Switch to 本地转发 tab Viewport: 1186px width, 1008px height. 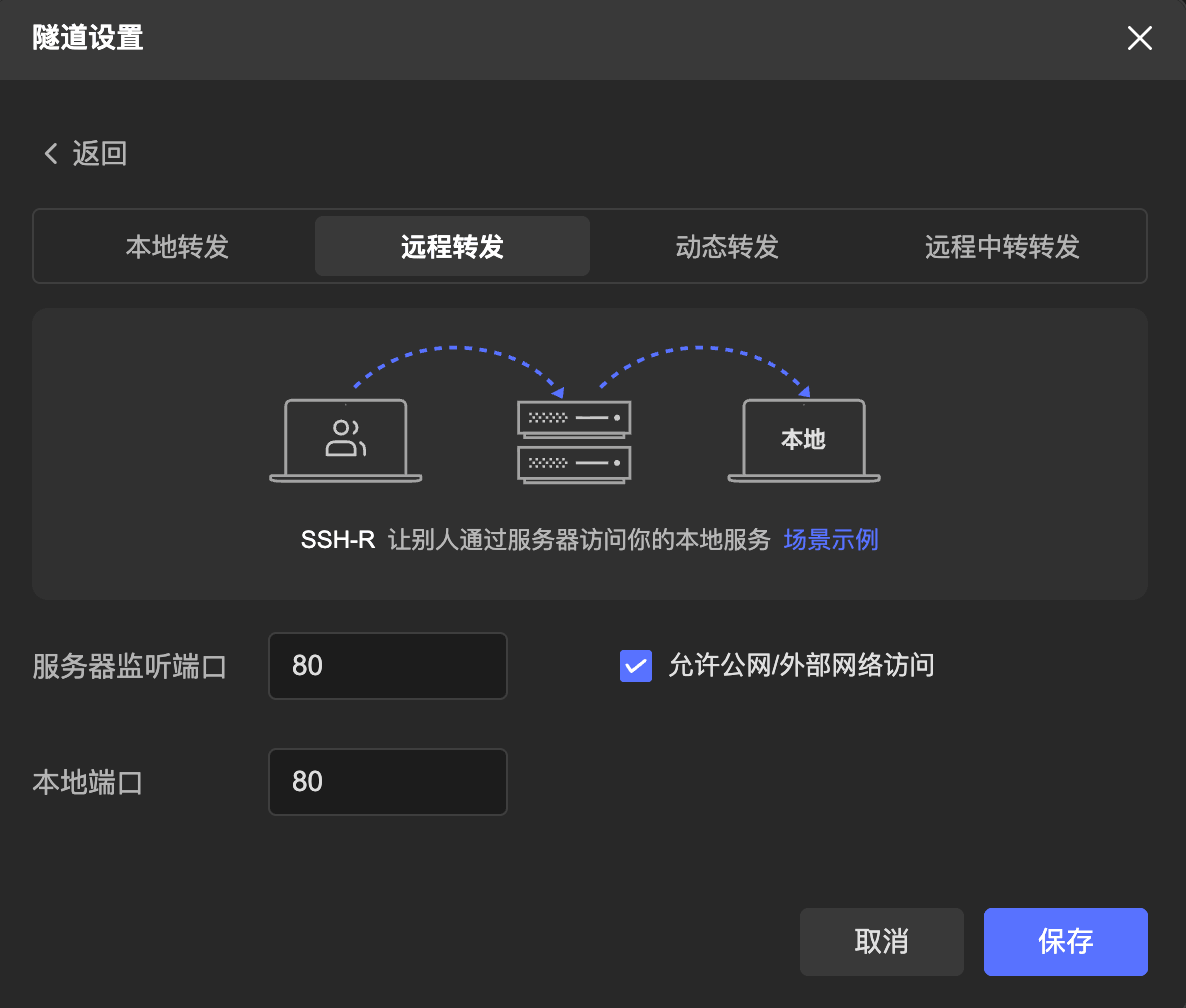coord(177,247)
